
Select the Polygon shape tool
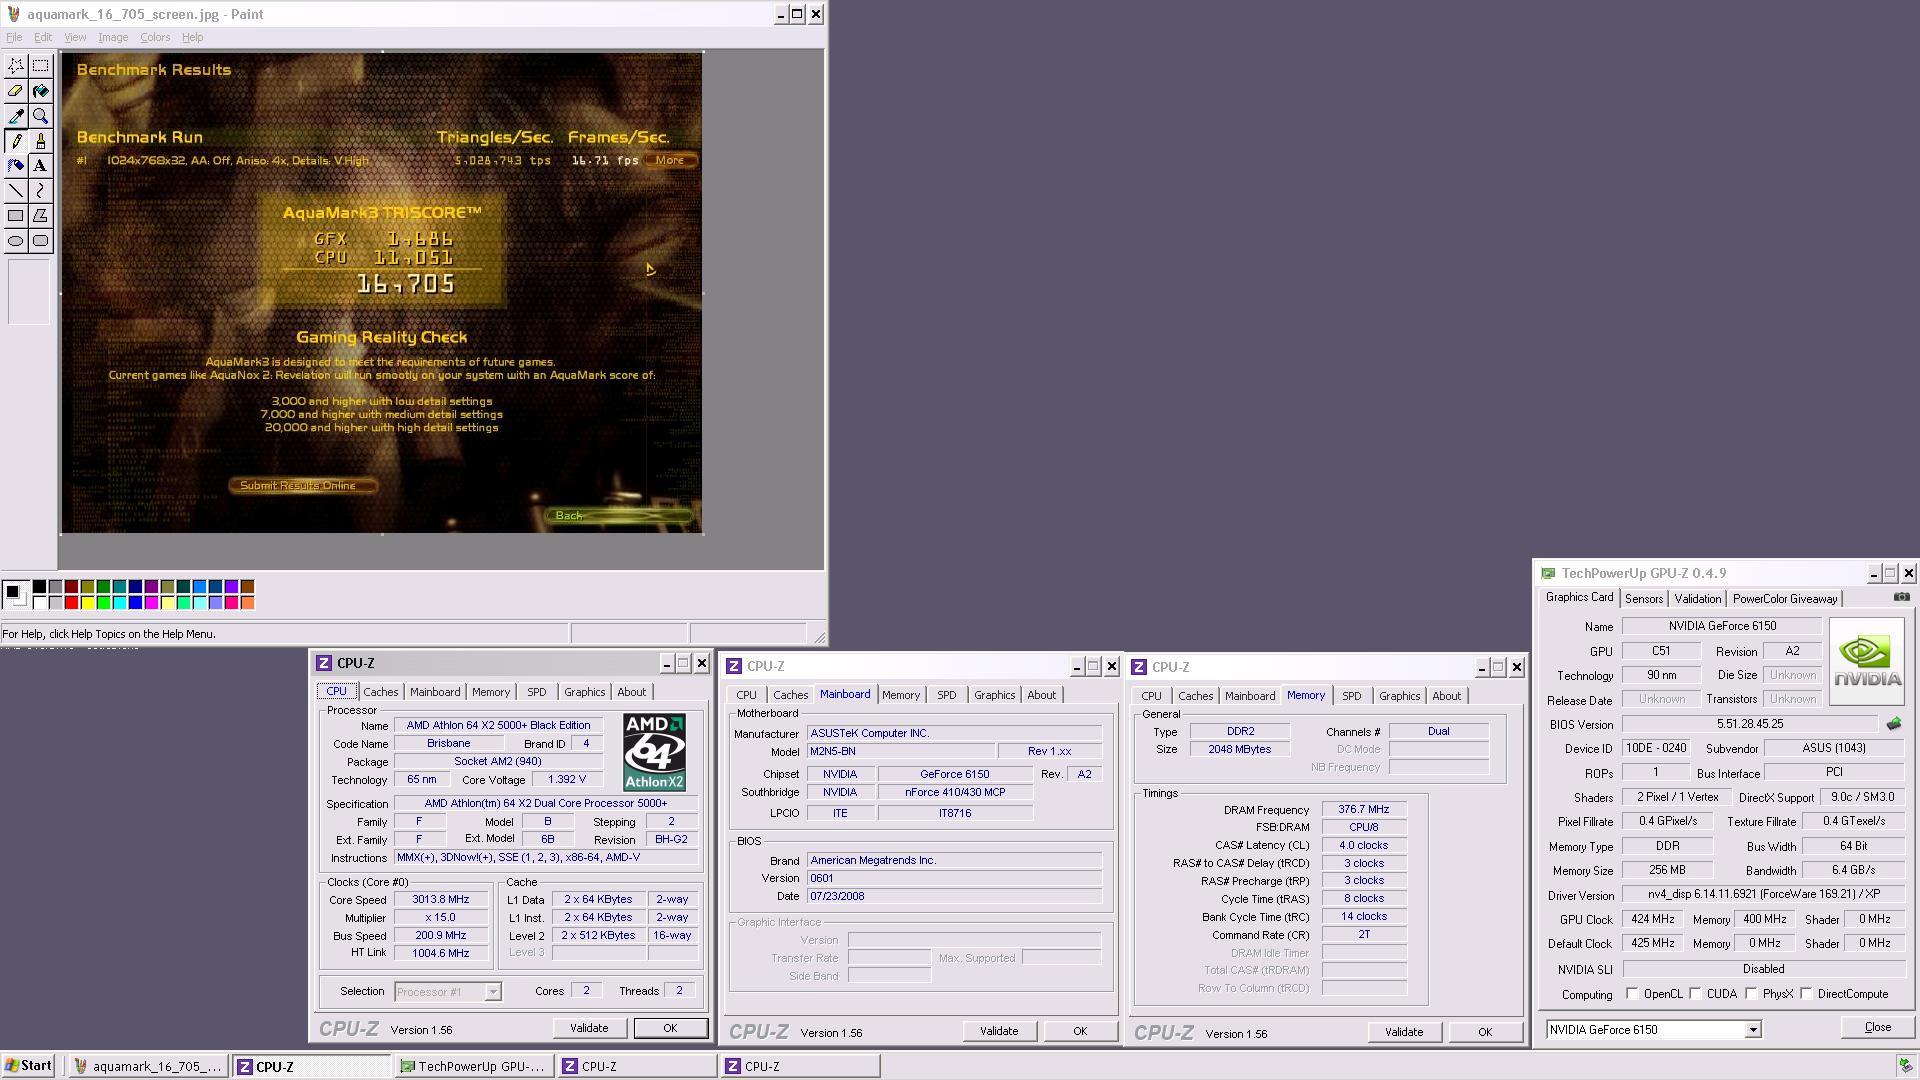41,216
